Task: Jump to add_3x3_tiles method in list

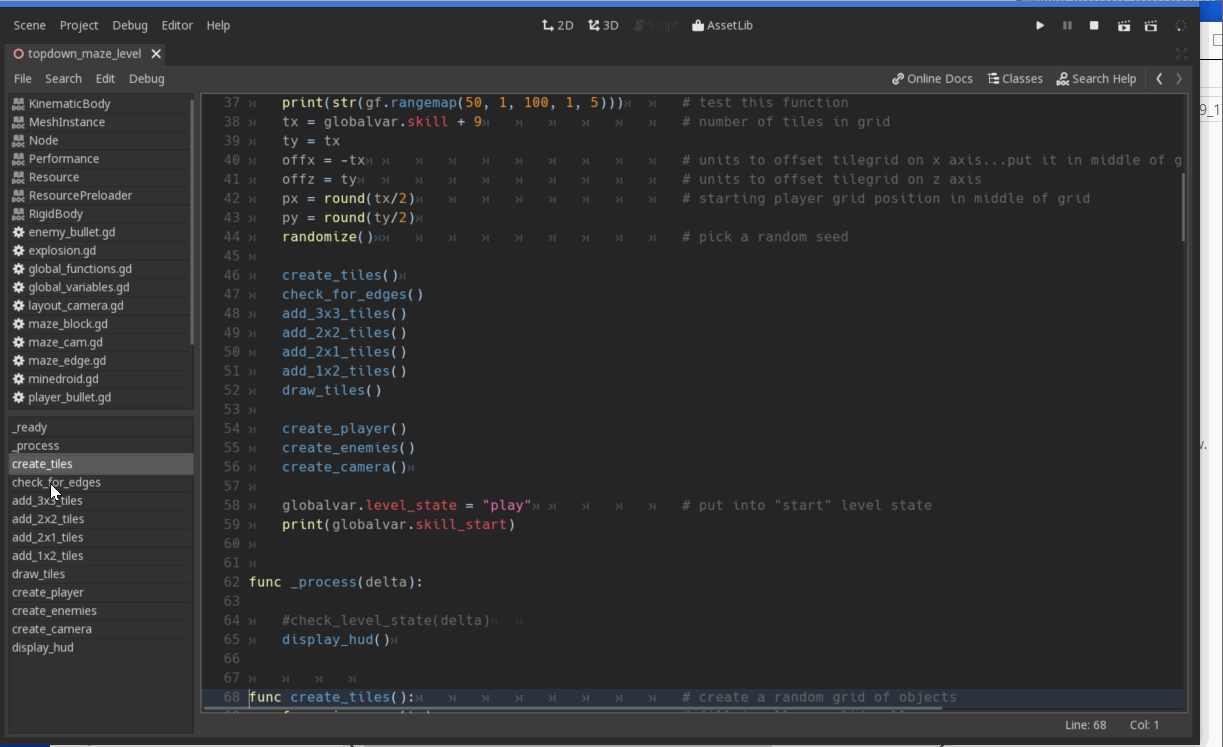Action: tap(101, 501)
